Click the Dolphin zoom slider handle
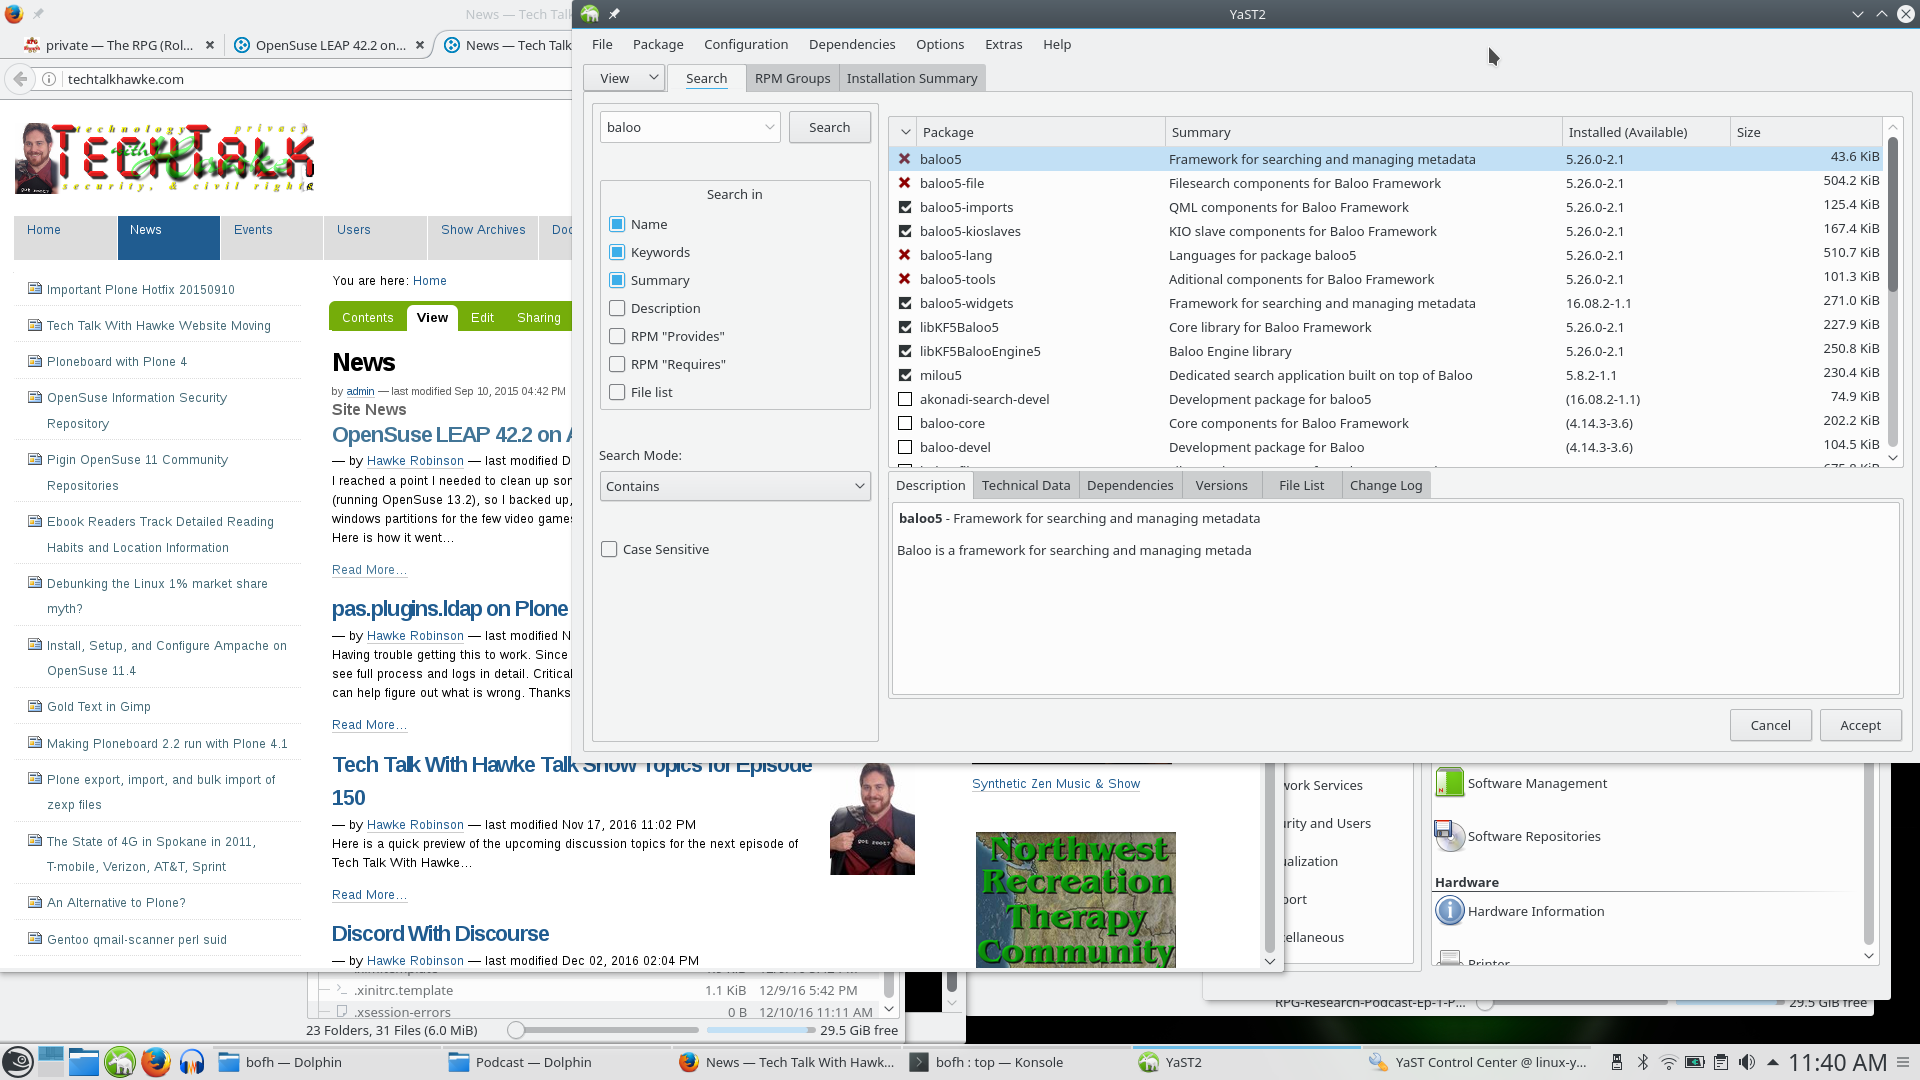This screenshot has height=1080, width=1920. click(516, 1030)
